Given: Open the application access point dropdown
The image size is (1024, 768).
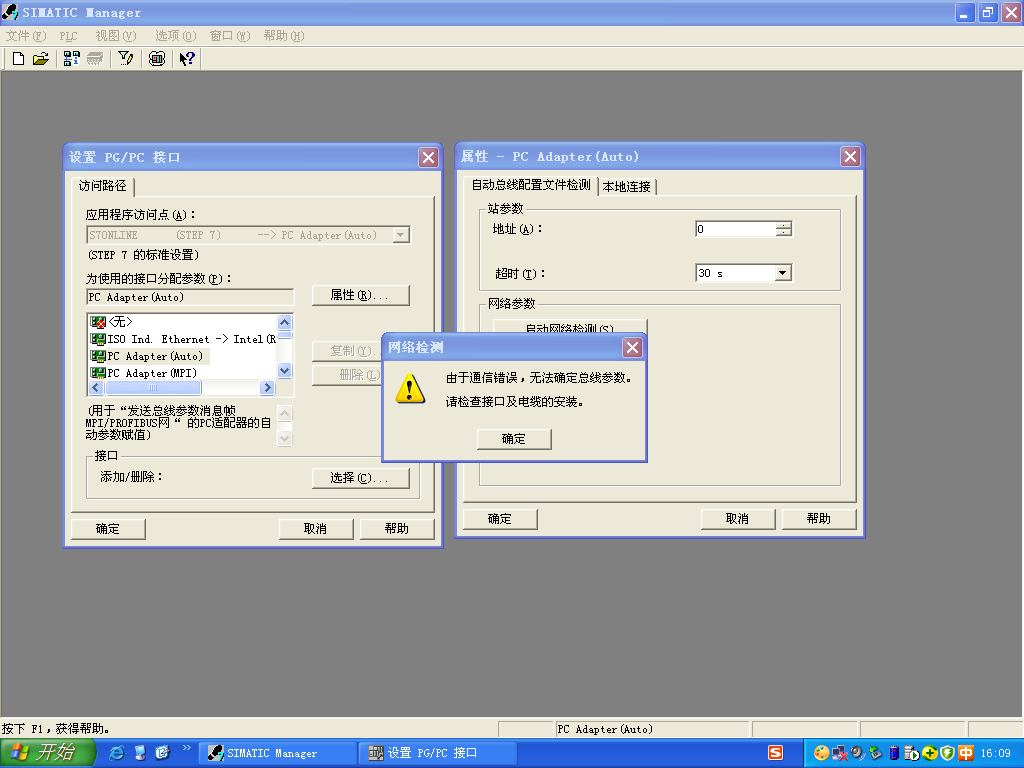Looking at the screenshot, I should coord(401,235).
